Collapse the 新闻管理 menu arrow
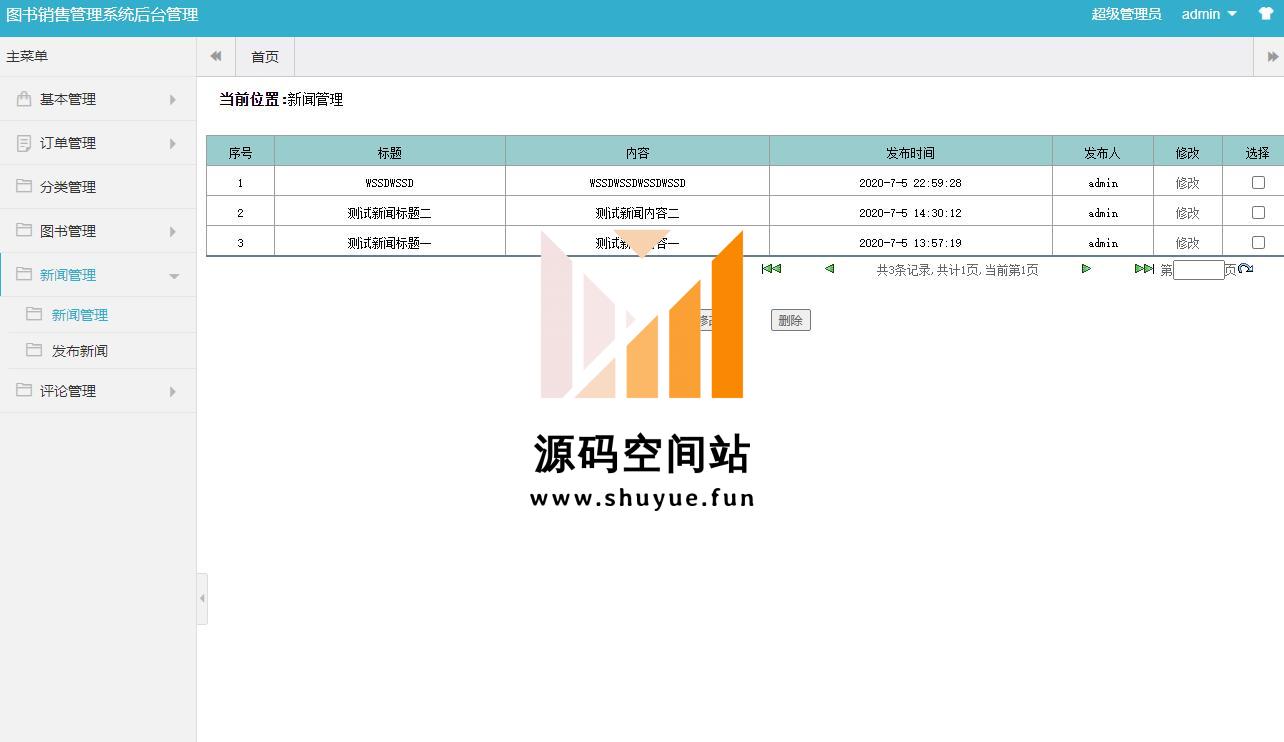Viewport: 1284px width, 742px height. [174, 276]
